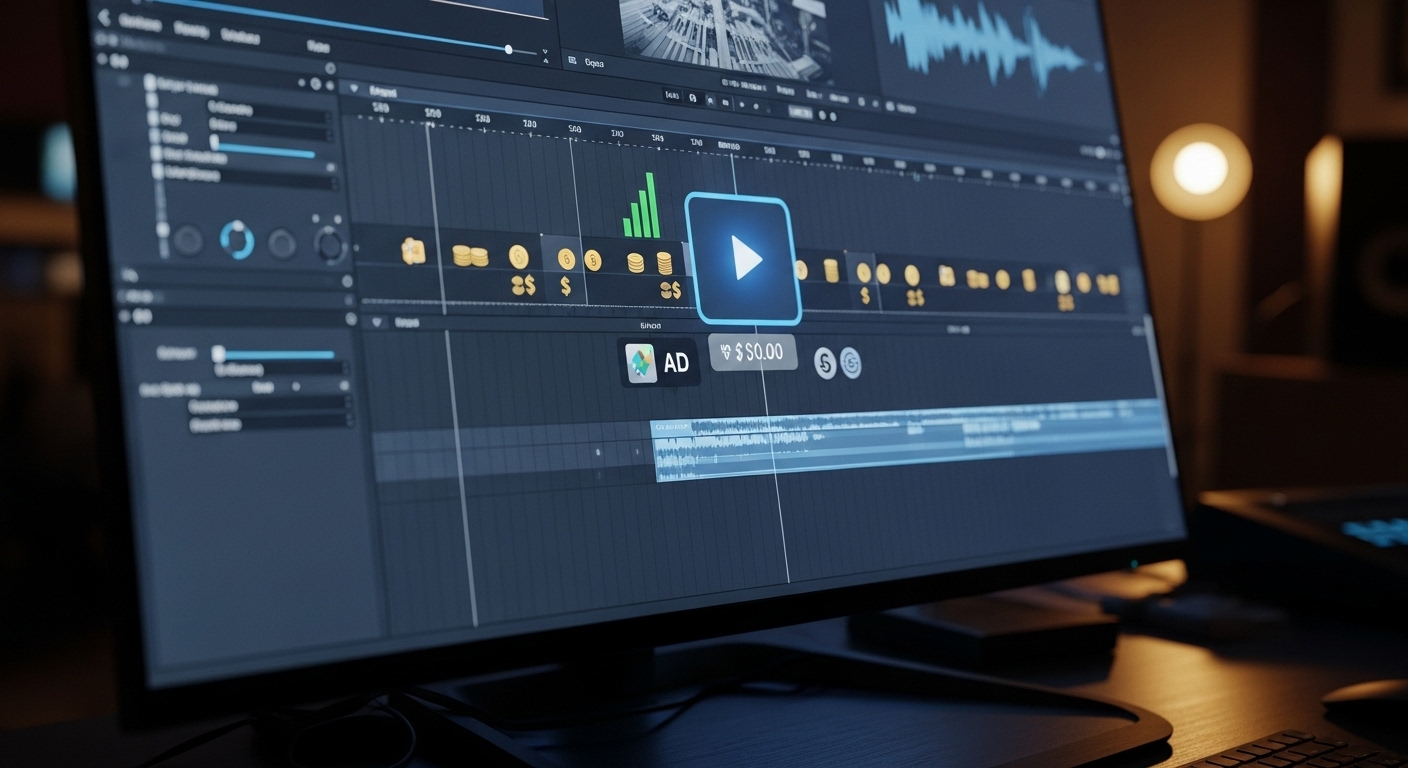Click the gold gift box icon on the track

pos(413,253)
